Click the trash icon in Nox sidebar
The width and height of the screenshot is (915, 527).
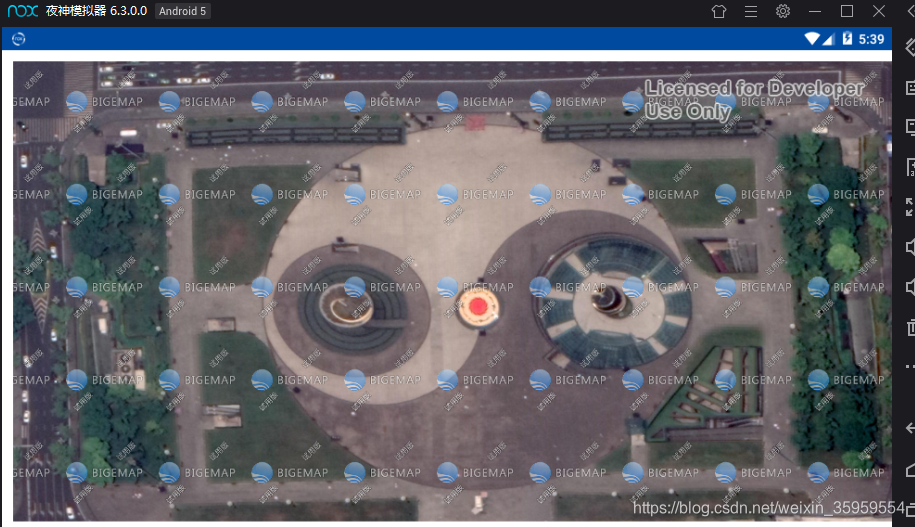[910, 327]
